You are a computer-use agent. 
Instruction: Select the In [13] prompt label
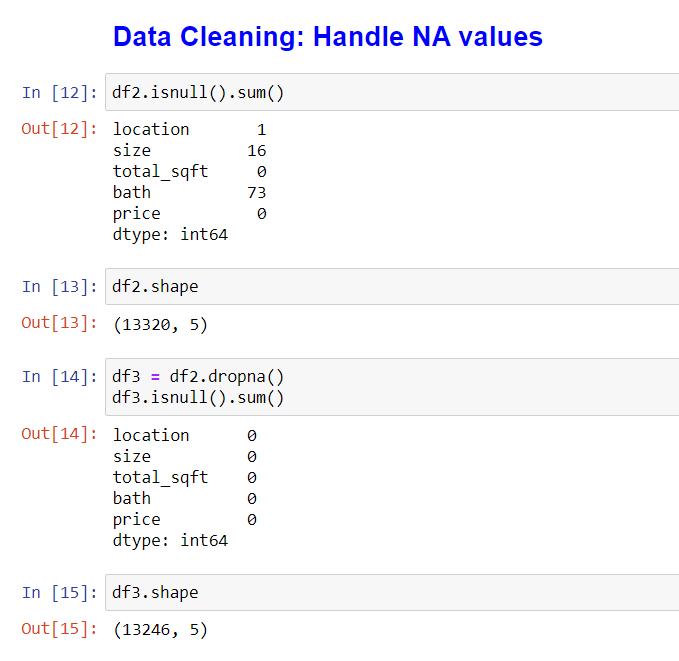[60, 287]
